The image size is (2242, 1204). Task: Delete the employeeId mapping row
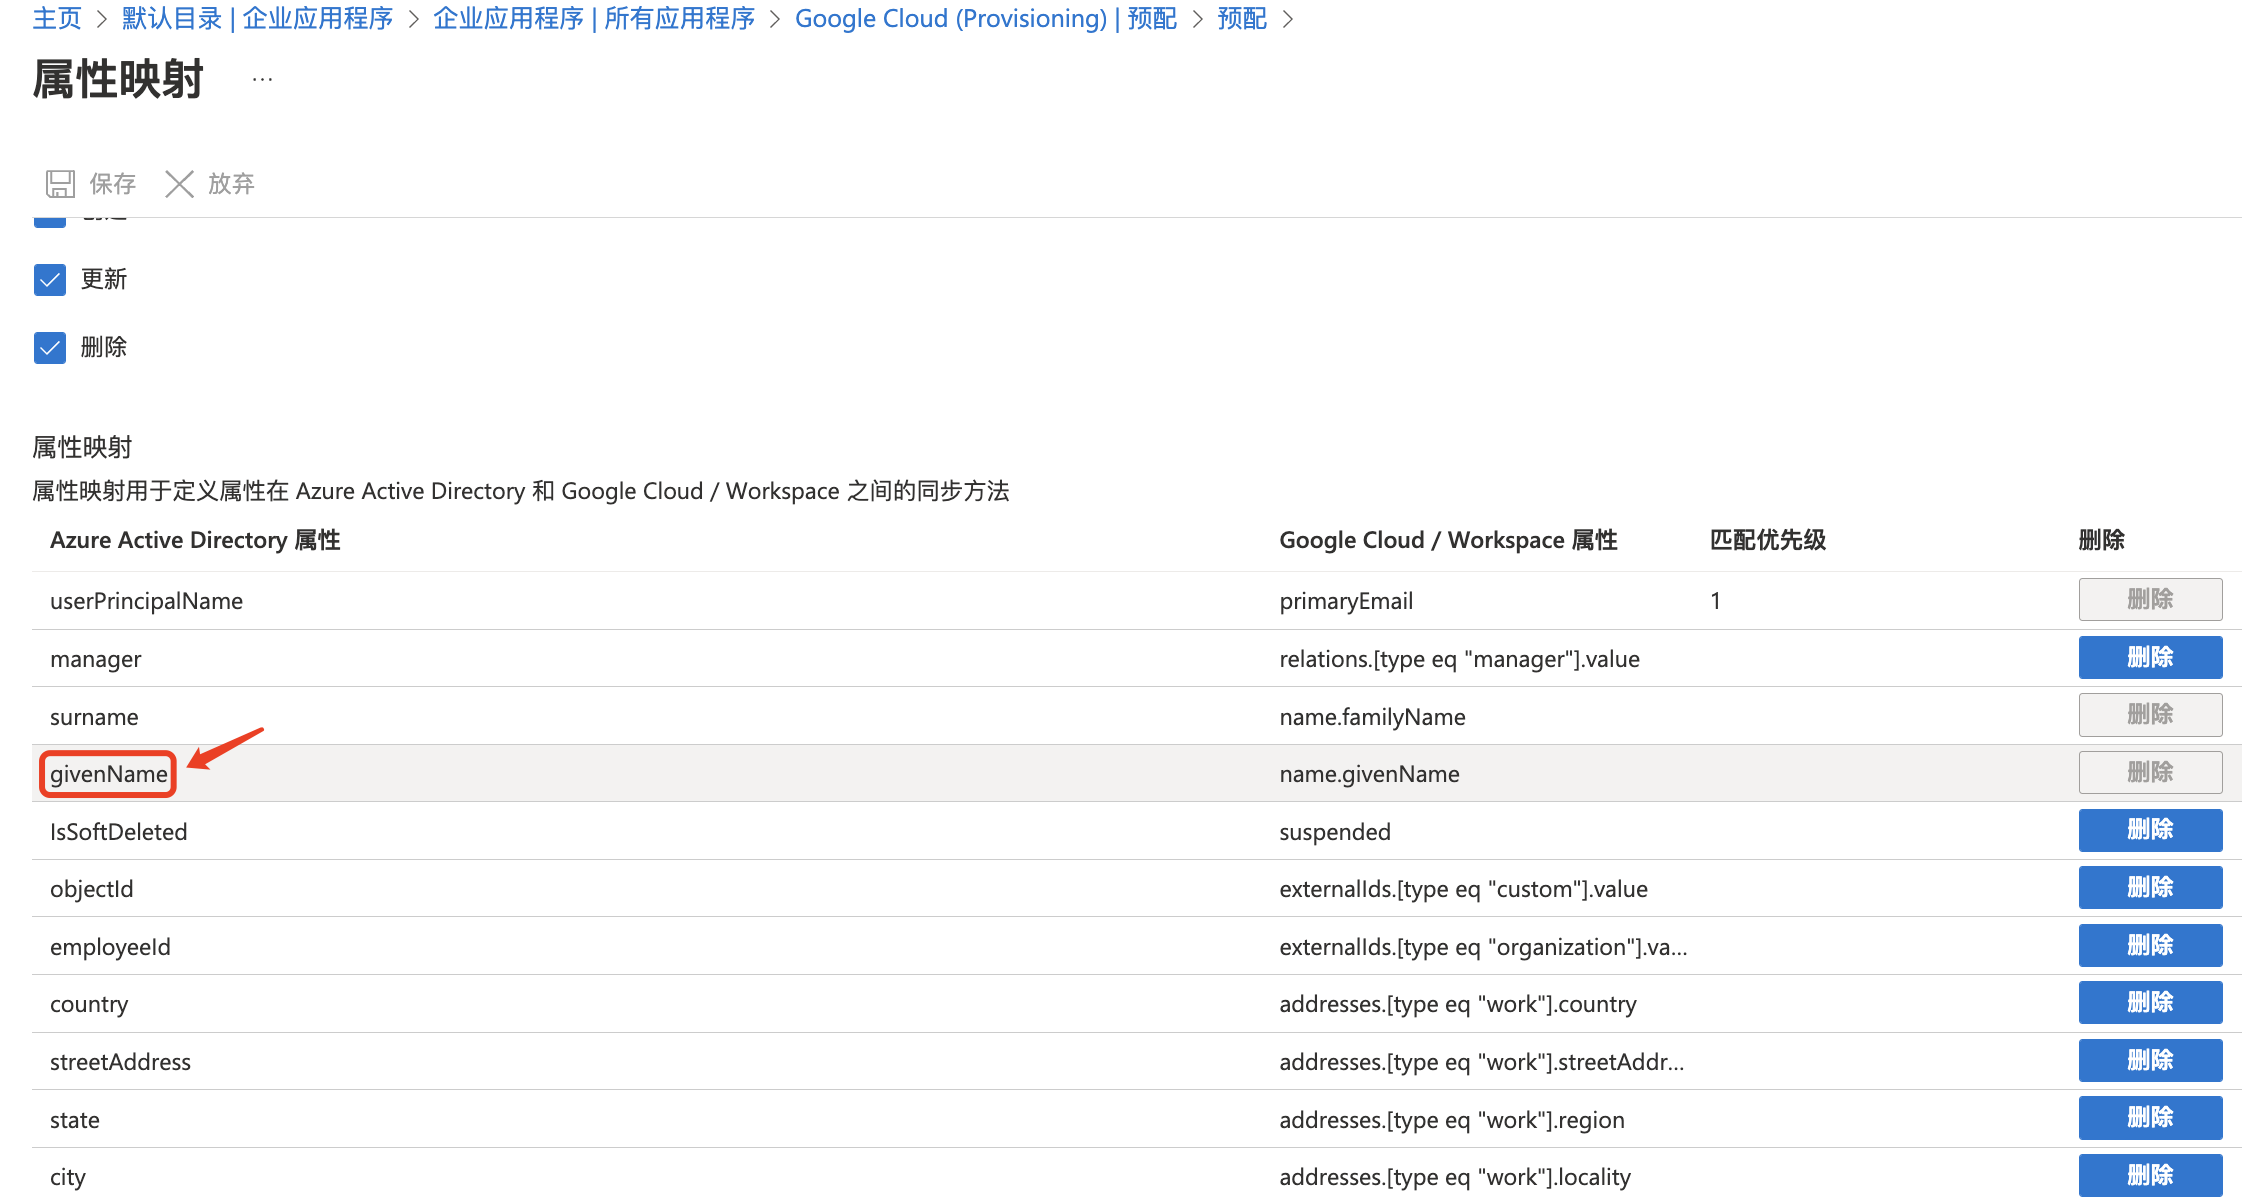[2150, 945]
